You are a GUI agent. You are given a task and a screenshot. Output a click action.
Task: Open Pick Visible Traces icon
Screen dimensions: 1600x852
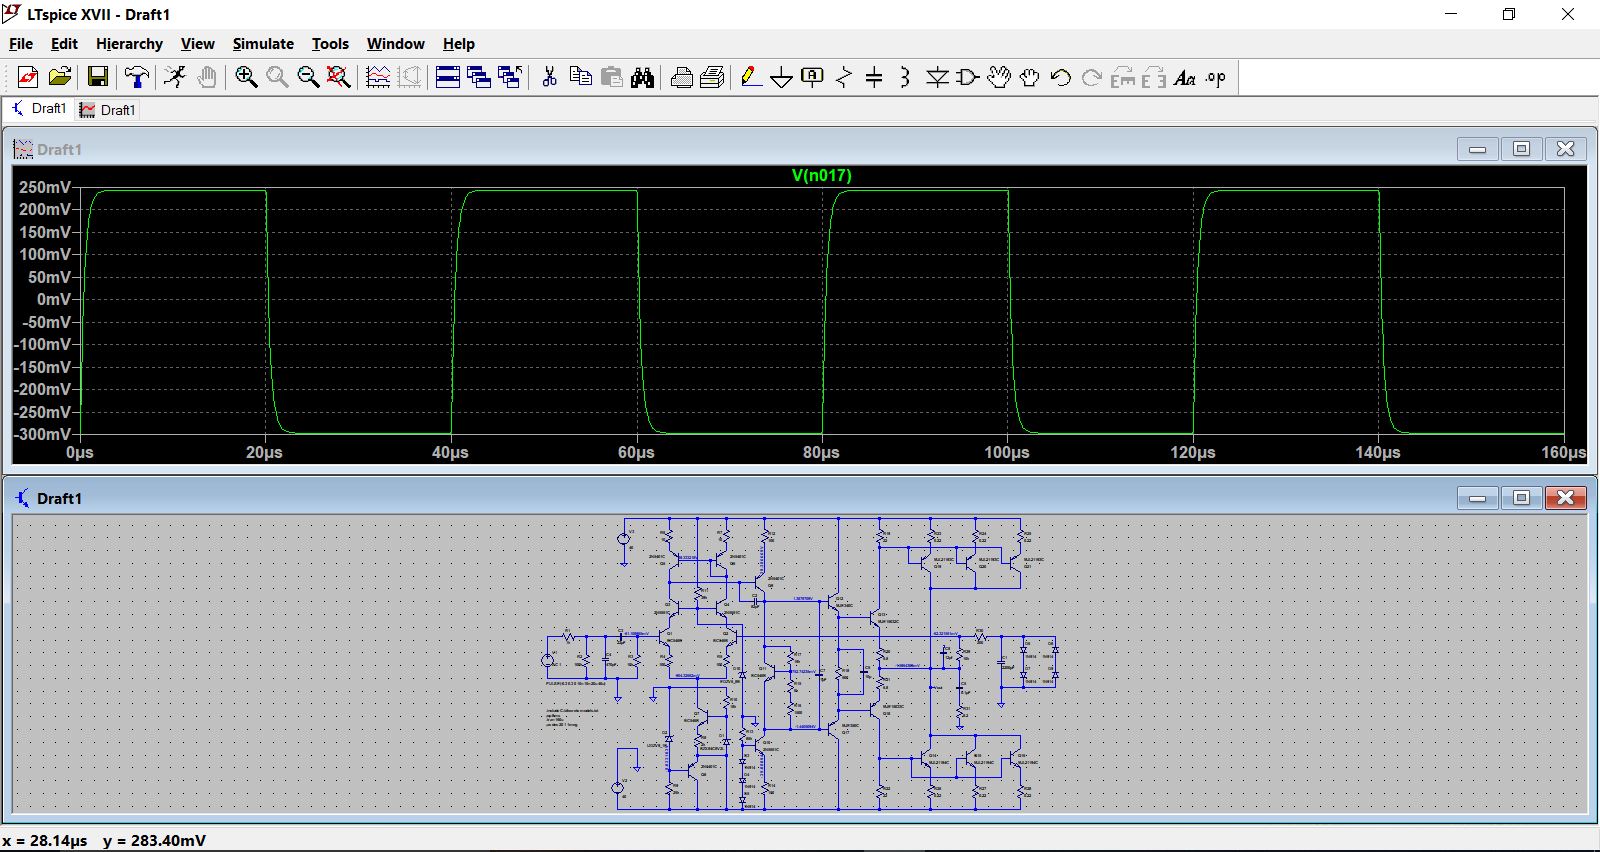pos(378,77)
